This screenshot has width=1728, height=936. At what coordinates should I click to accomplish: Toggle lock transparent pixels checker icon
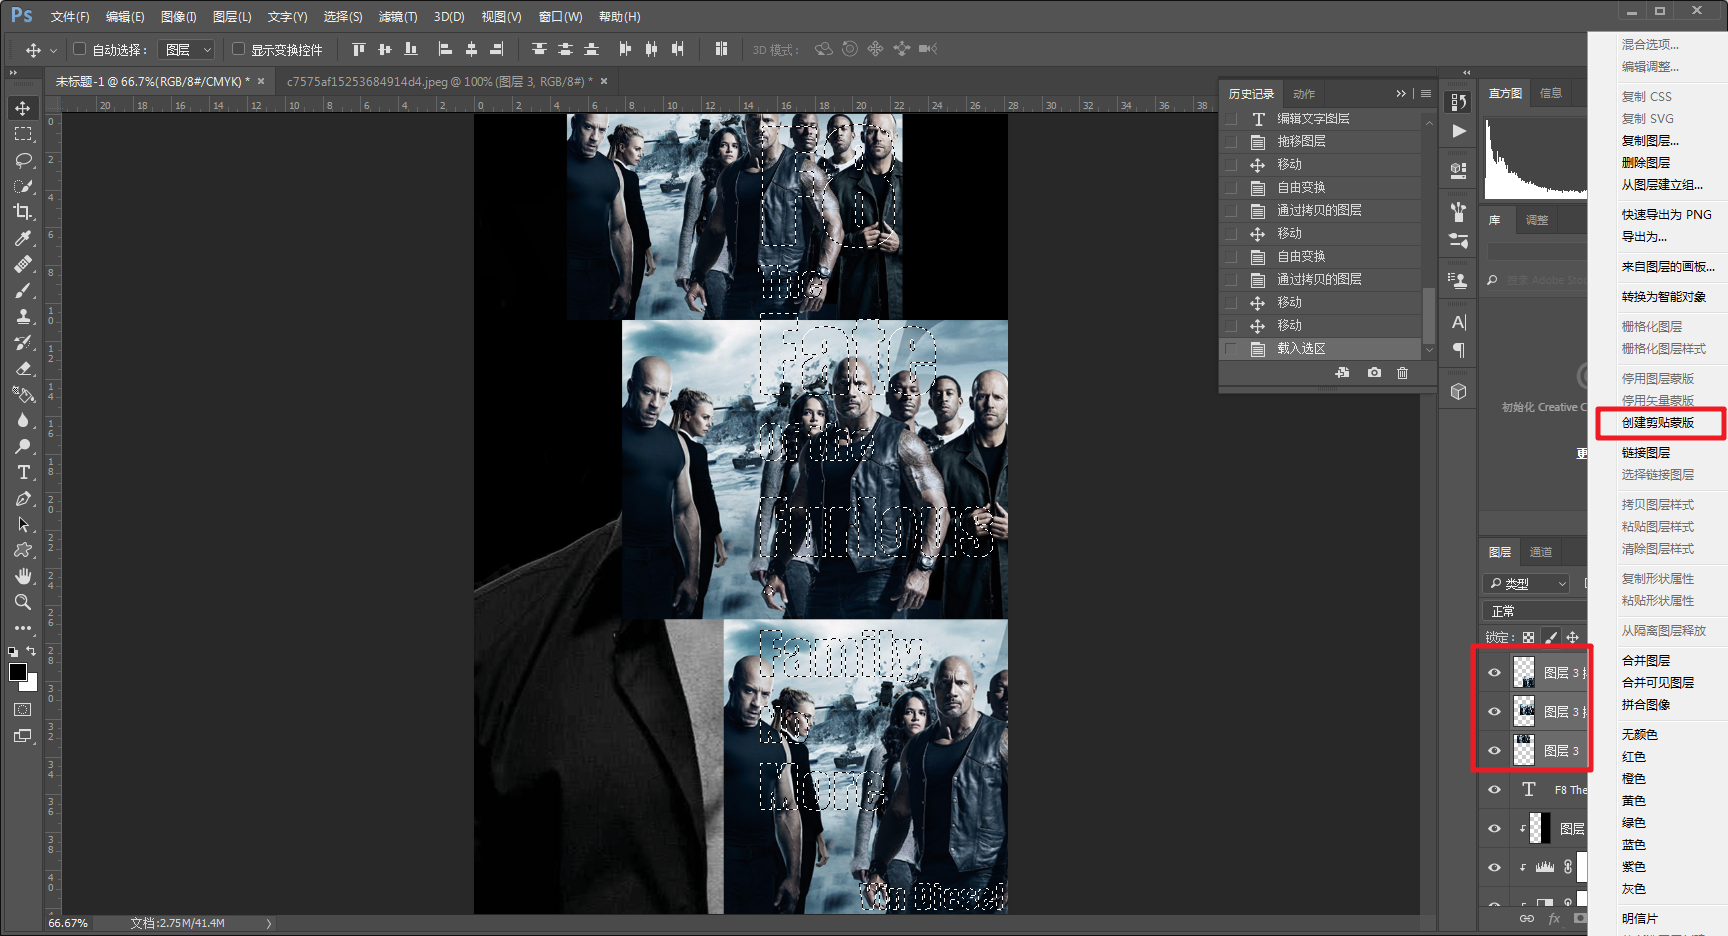pos(1528,637)
